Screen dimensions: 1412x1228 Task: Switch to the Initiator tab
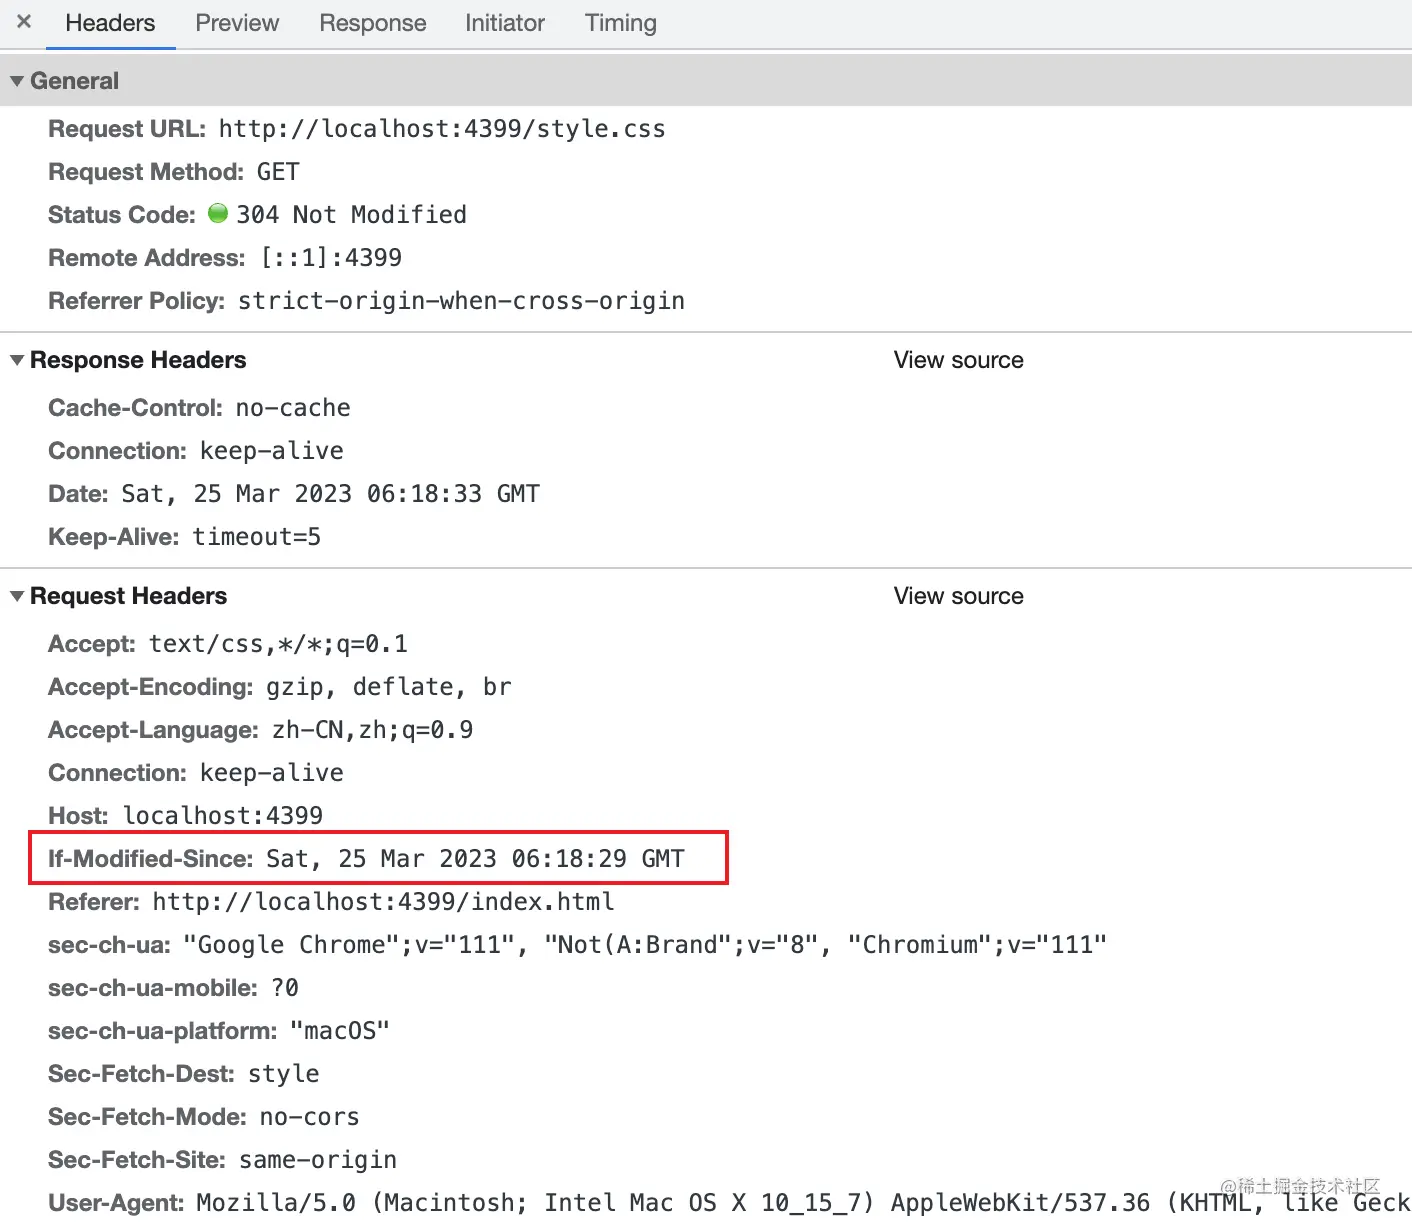point(505,23)
